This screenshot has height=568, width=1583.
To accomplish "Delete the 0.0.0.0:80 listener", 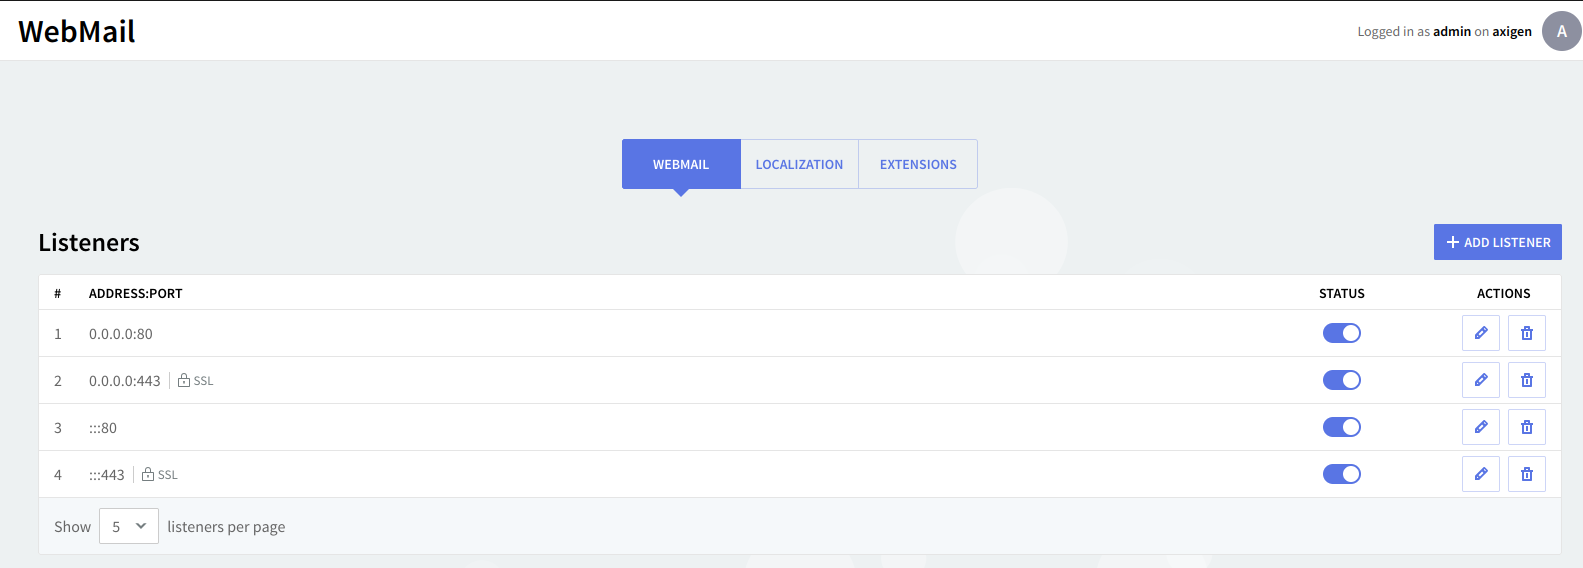I will pos(1526,333).
